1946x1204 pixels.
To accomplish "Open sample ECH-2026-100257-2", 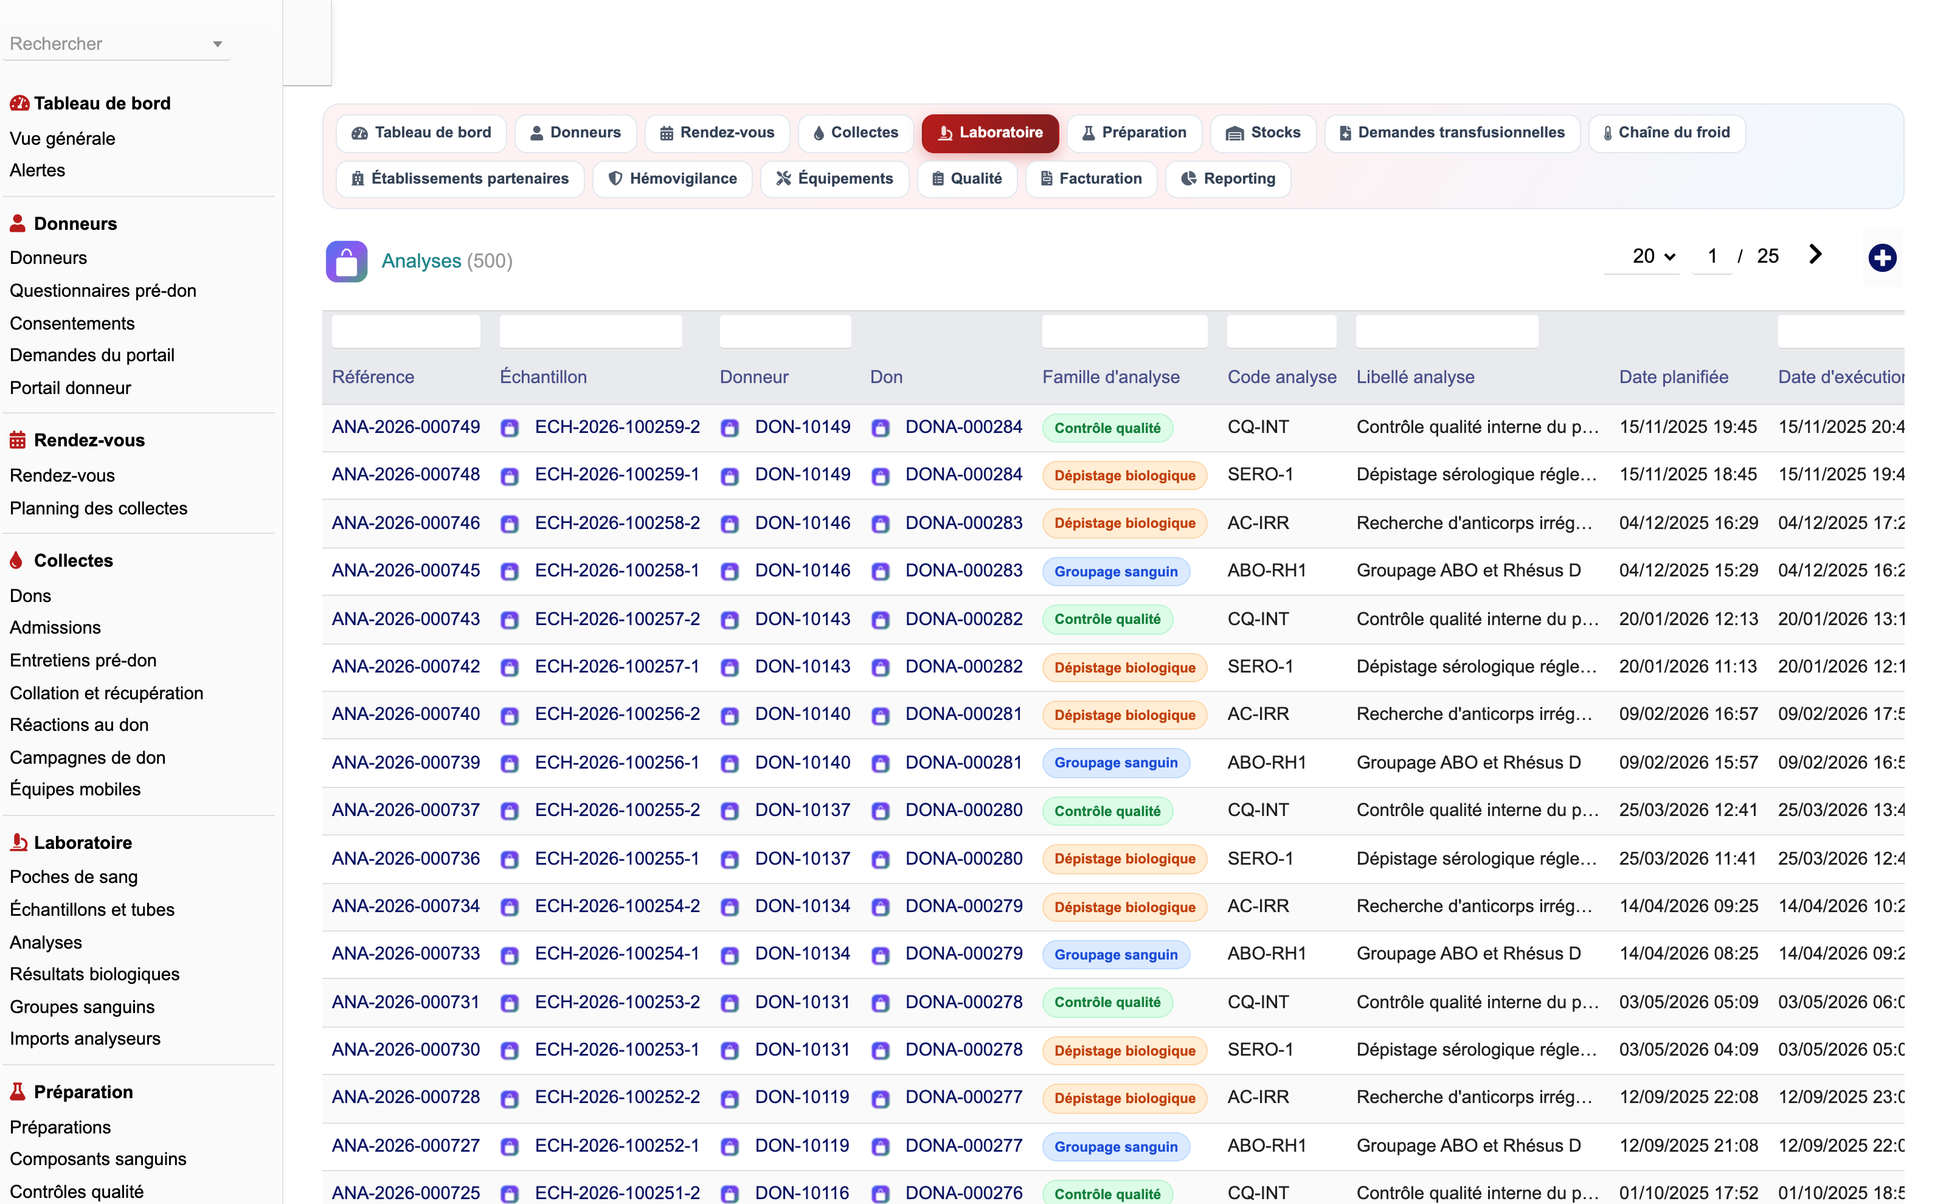I will 617,619.
